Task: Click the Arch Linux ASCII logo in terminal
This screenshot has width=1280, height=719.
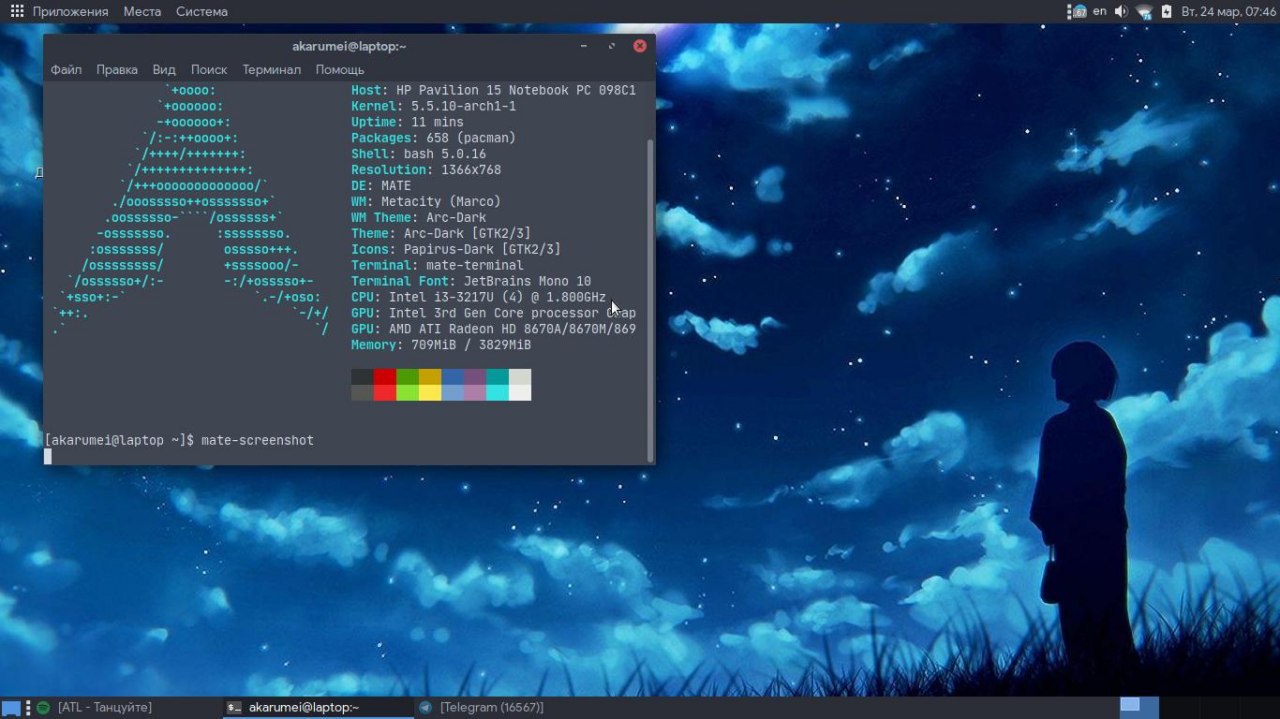Action: (x=191, y=210)
